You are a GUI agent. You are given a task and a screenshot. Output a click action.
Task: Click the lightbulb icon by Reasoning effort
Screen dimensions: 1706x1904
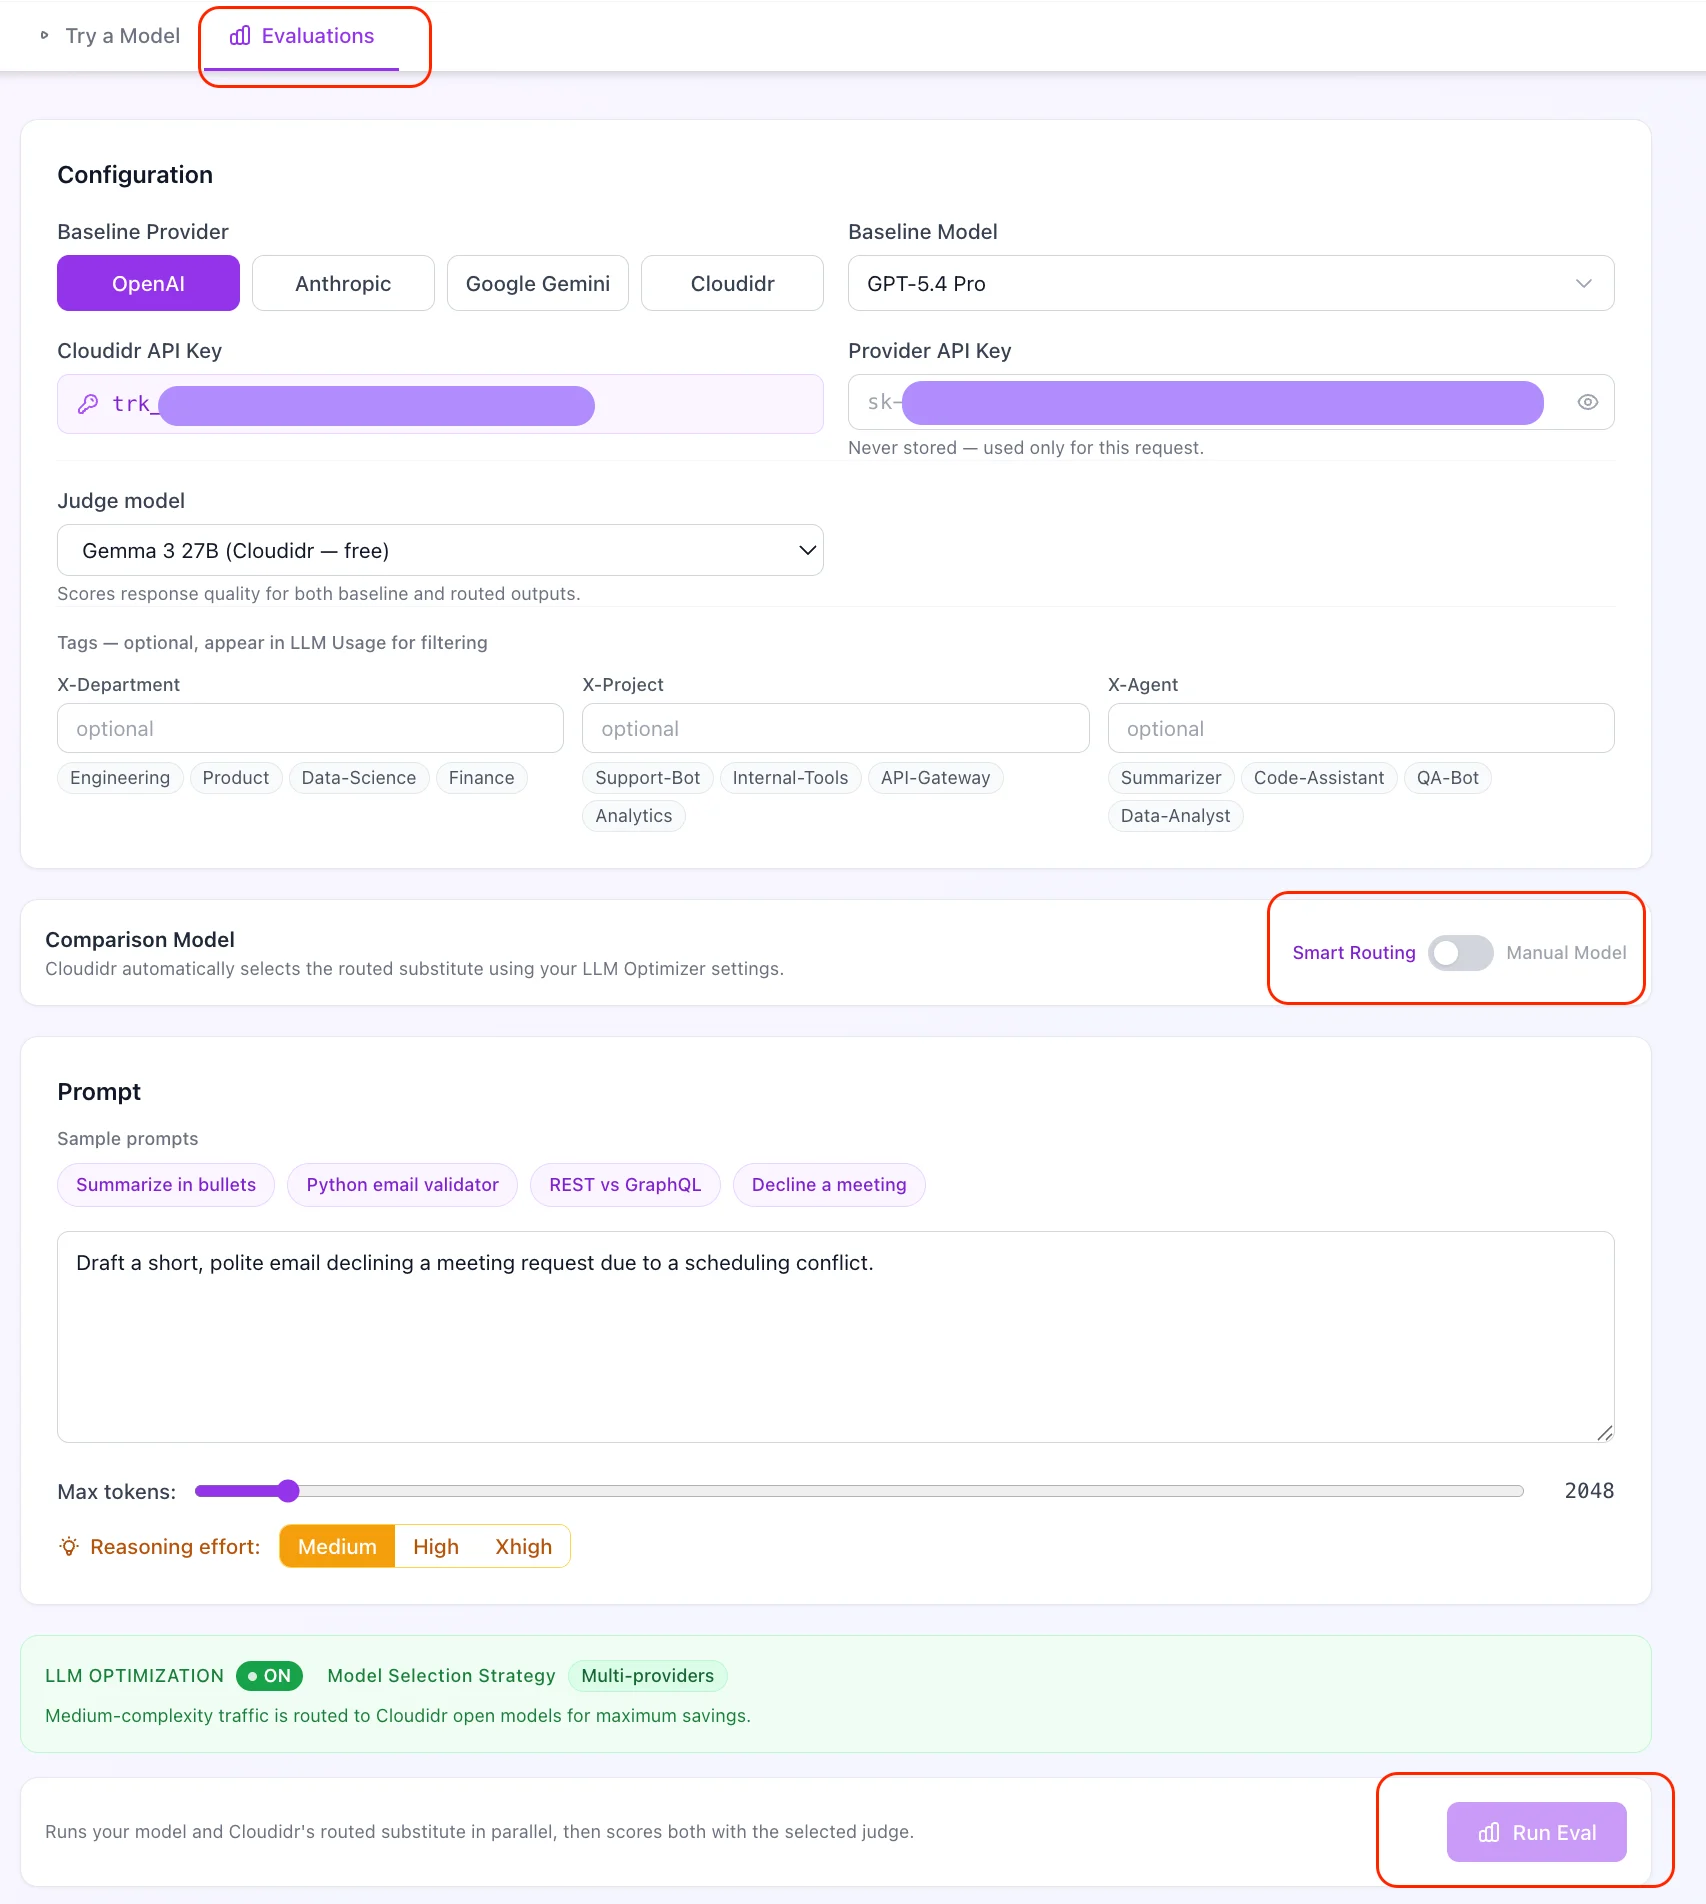(69, 1547)
